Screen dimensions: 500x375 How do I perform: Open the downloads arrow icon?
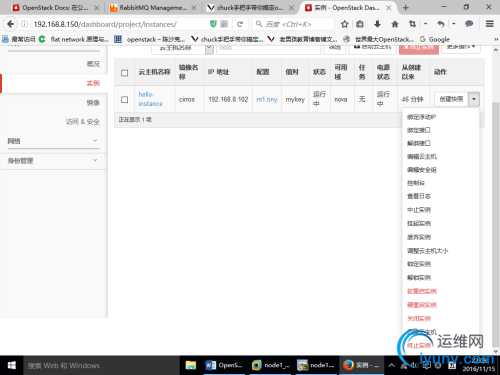377,24
